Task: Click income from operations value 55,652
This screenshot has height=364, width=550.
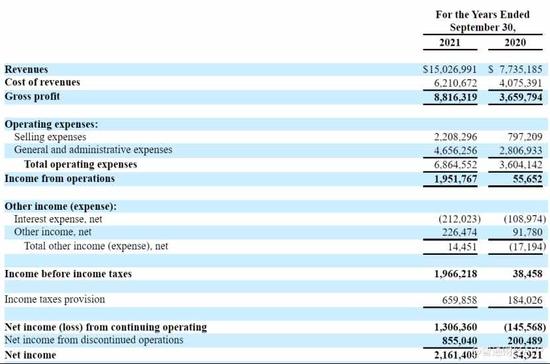Action: (x=528, y=179)
